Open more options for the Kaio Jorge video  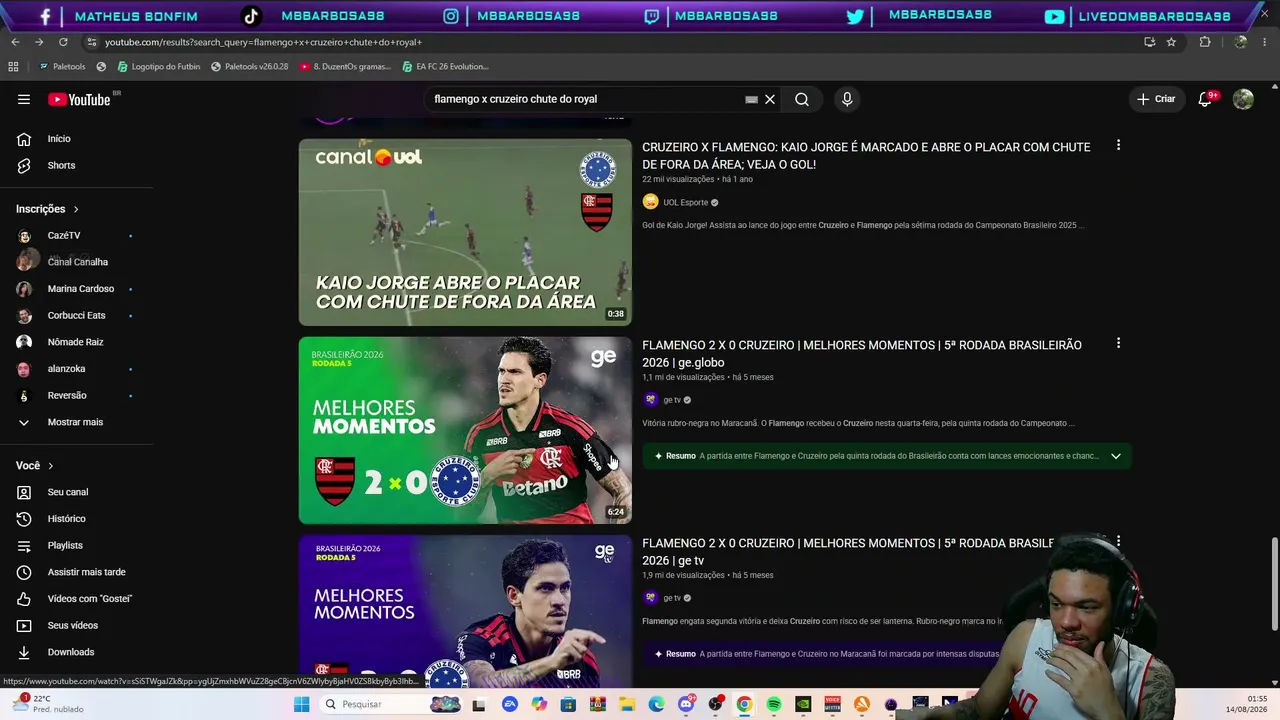coord(1118,146)
